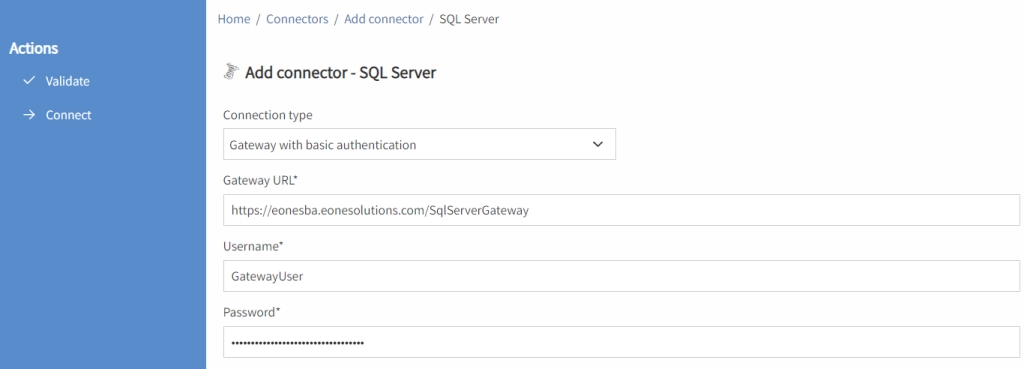
Task: Click the SQL Server connector icon beside title
Action: pos(231,72)
